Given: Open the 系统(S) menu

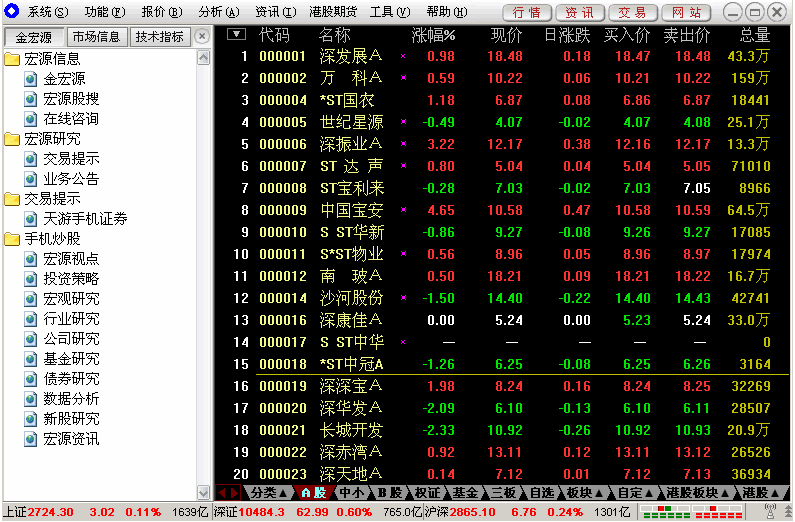Looking at the screenshot, I should (x=48, y=11).
